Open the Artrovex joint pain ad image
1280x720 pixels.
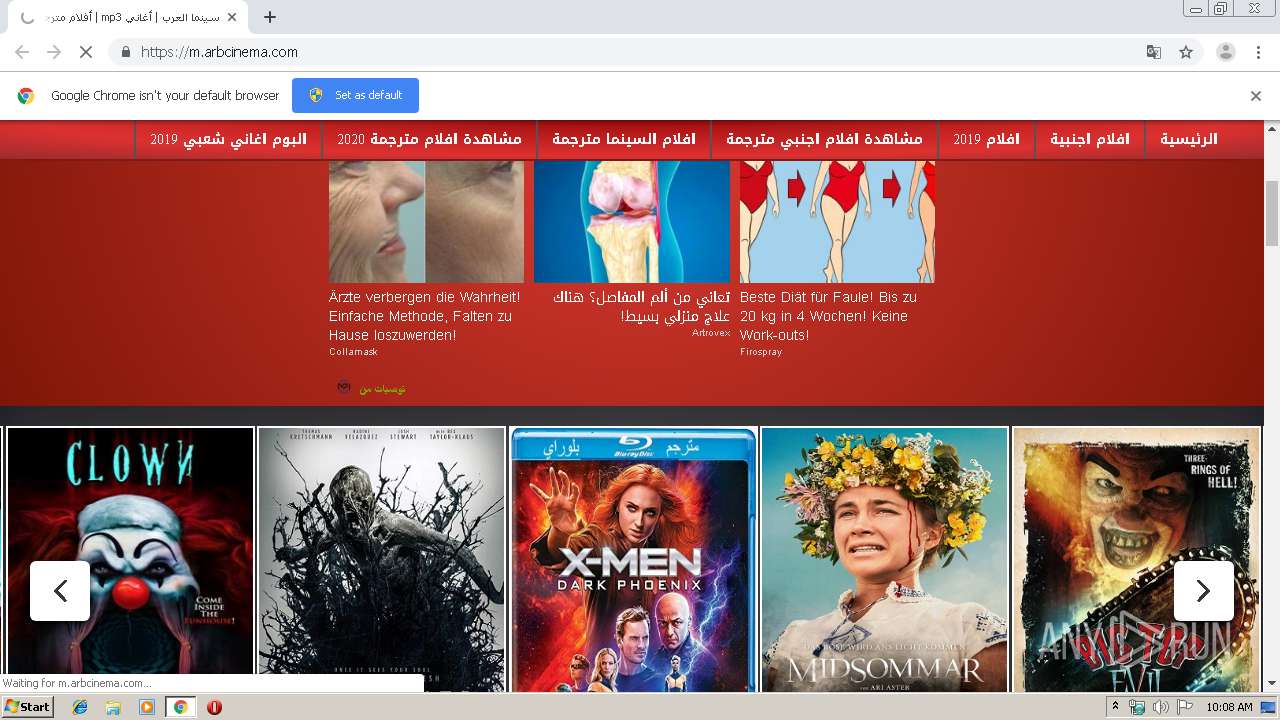[632, 222]
